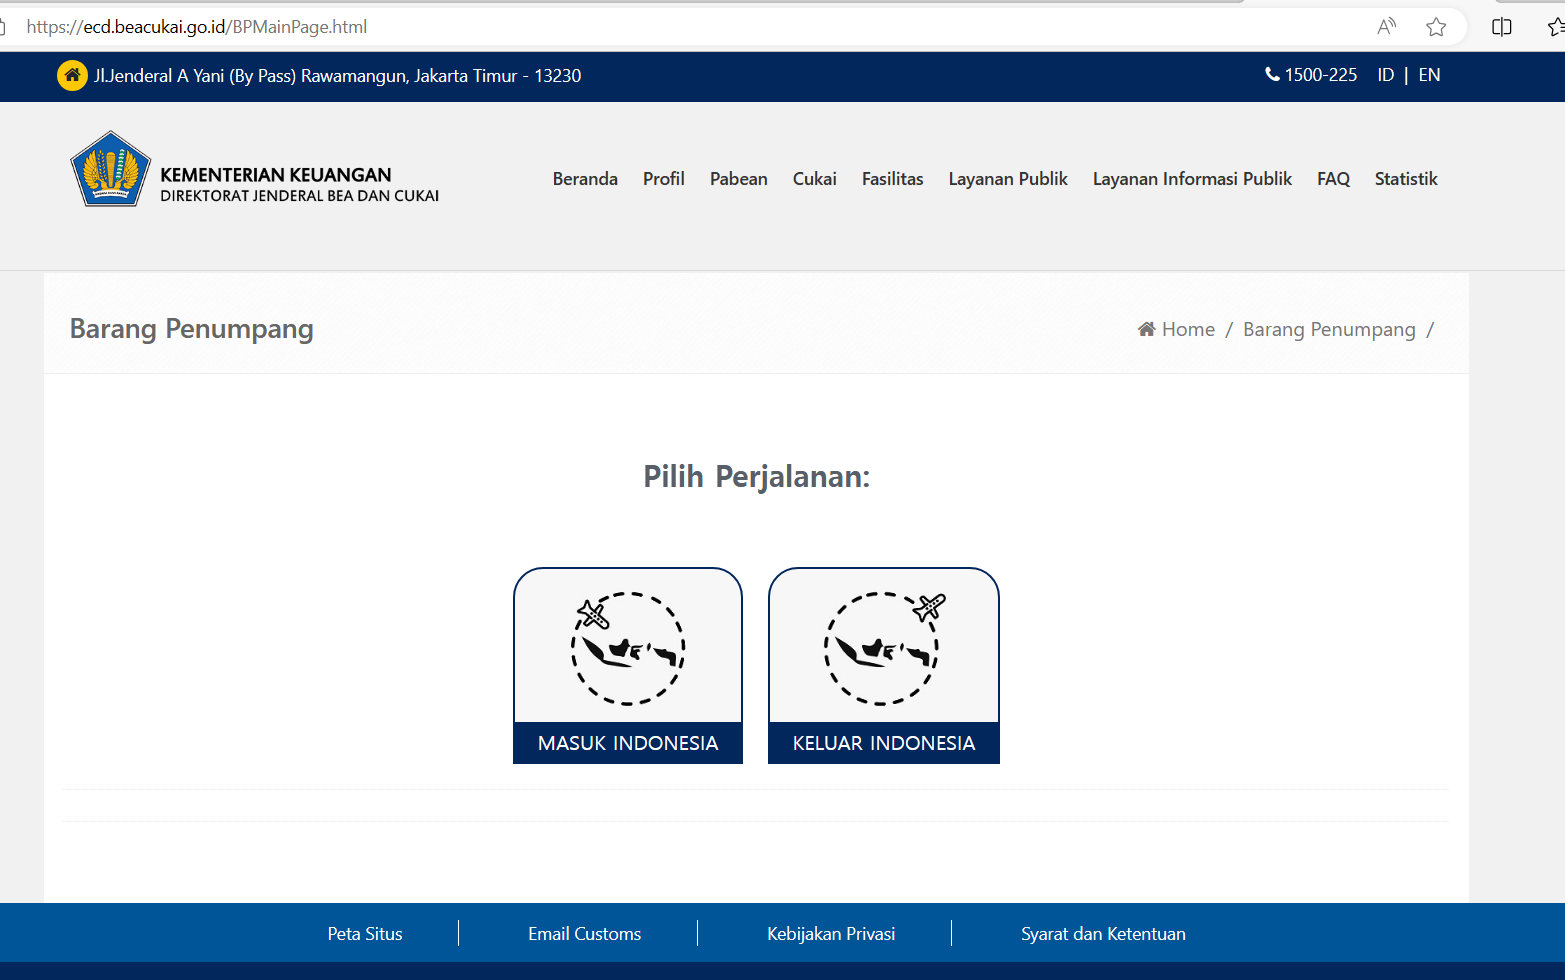Open the split screen browser icon

1501,27
